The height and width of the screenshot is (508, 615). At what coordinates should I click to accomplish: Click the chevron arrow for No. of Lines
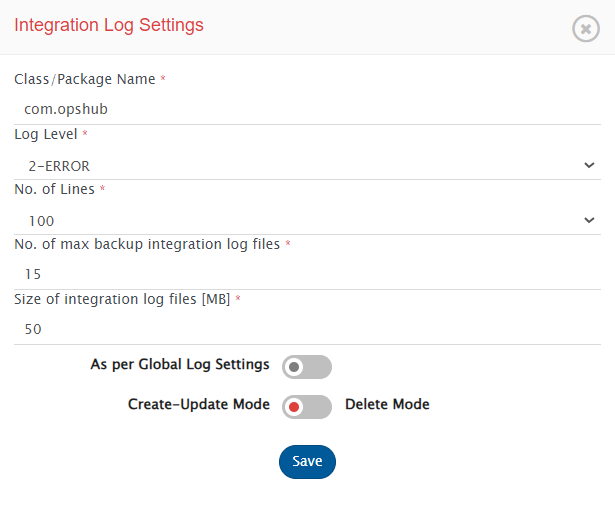coord(589,220)
